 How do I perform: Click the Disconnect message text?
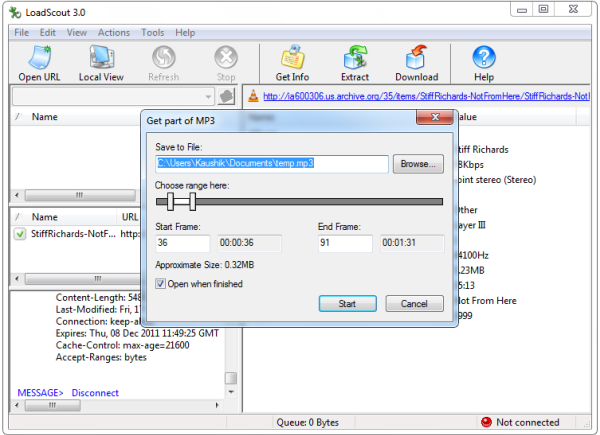click(x=95, y=393)
